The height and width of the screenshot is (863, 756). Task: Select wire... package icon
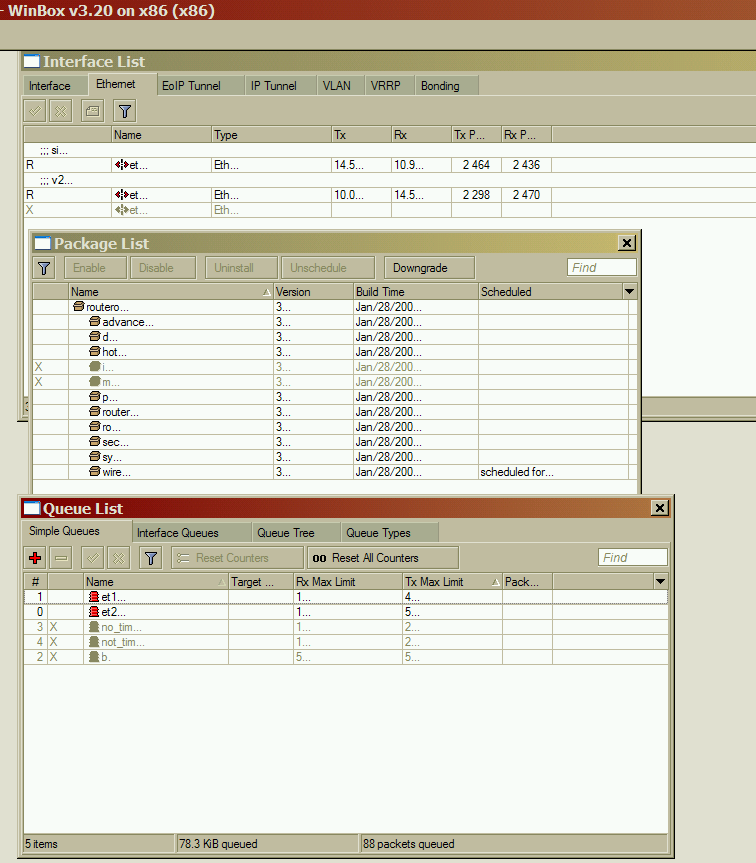coord(95,472)
